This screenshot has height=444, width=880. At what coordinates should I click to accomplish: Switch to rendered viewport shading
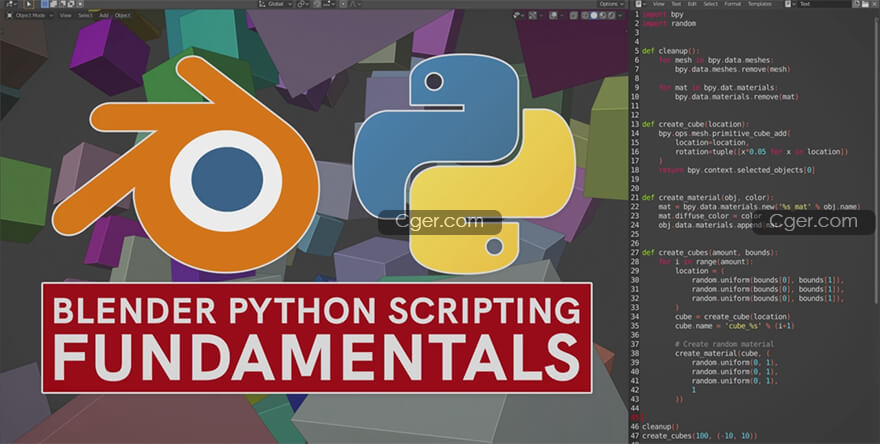pos(612,15)
